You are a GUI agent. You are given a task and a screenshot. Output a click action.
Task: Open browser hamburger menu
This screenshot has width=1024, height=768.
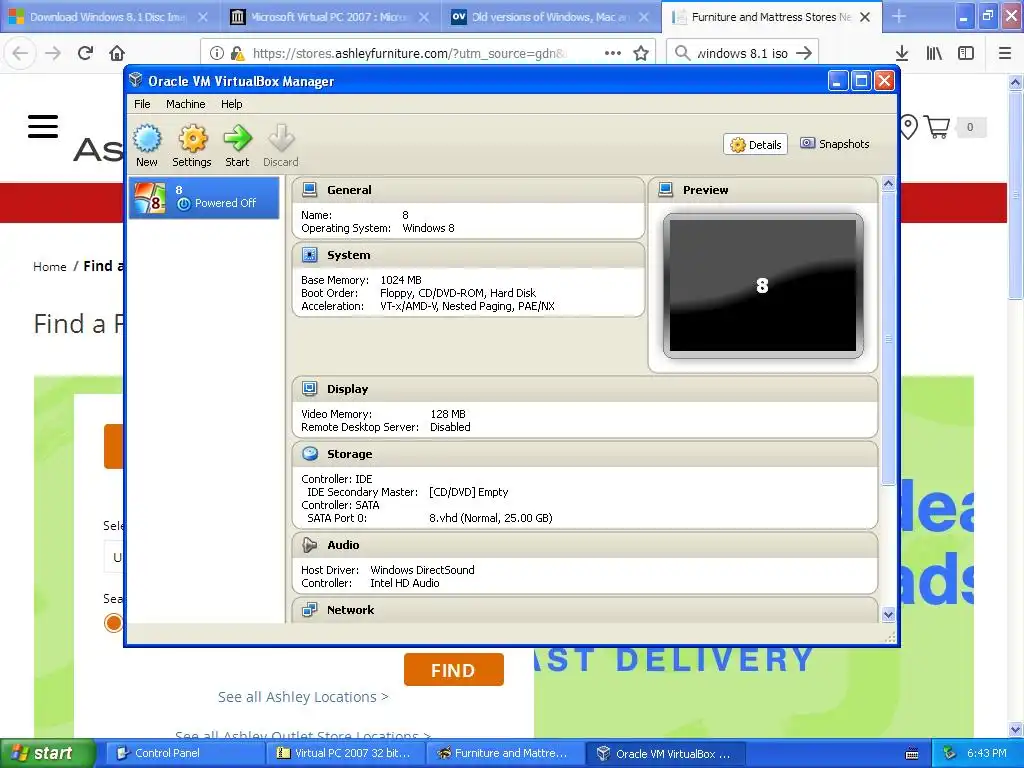point(1005,53)
